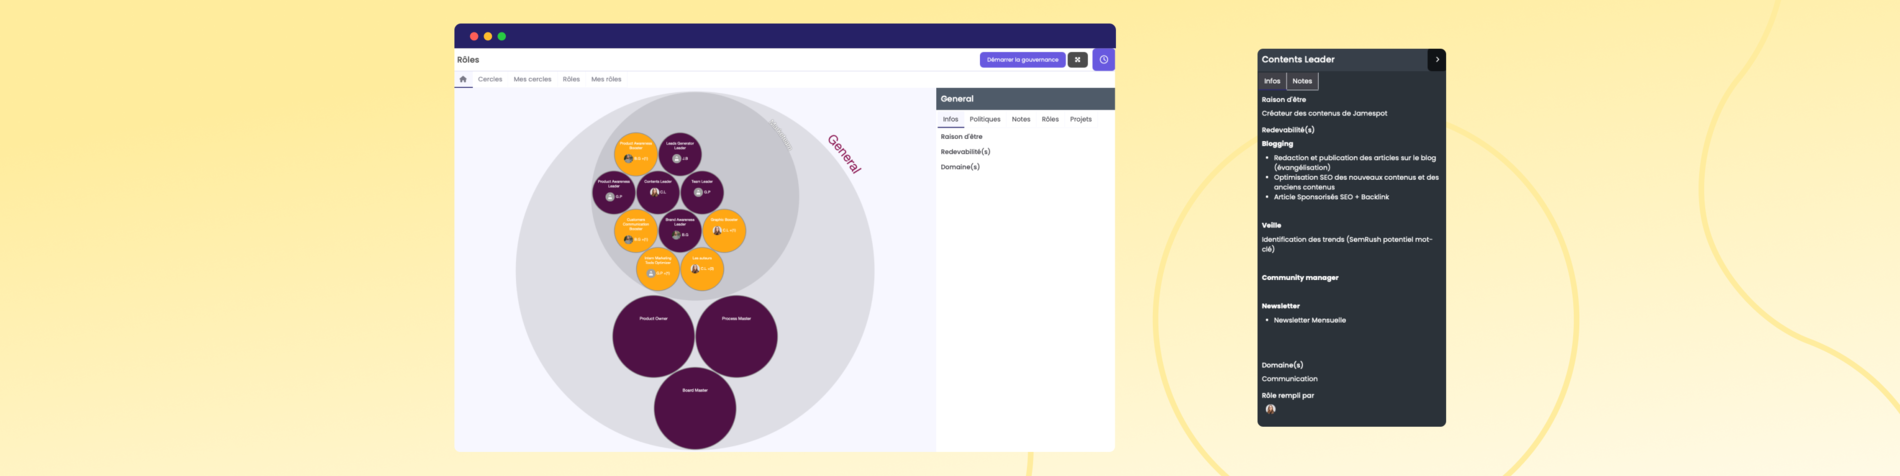Click the Contents Leader panel title
This screenshot has height=476, width=1900.
point(1298,60)
